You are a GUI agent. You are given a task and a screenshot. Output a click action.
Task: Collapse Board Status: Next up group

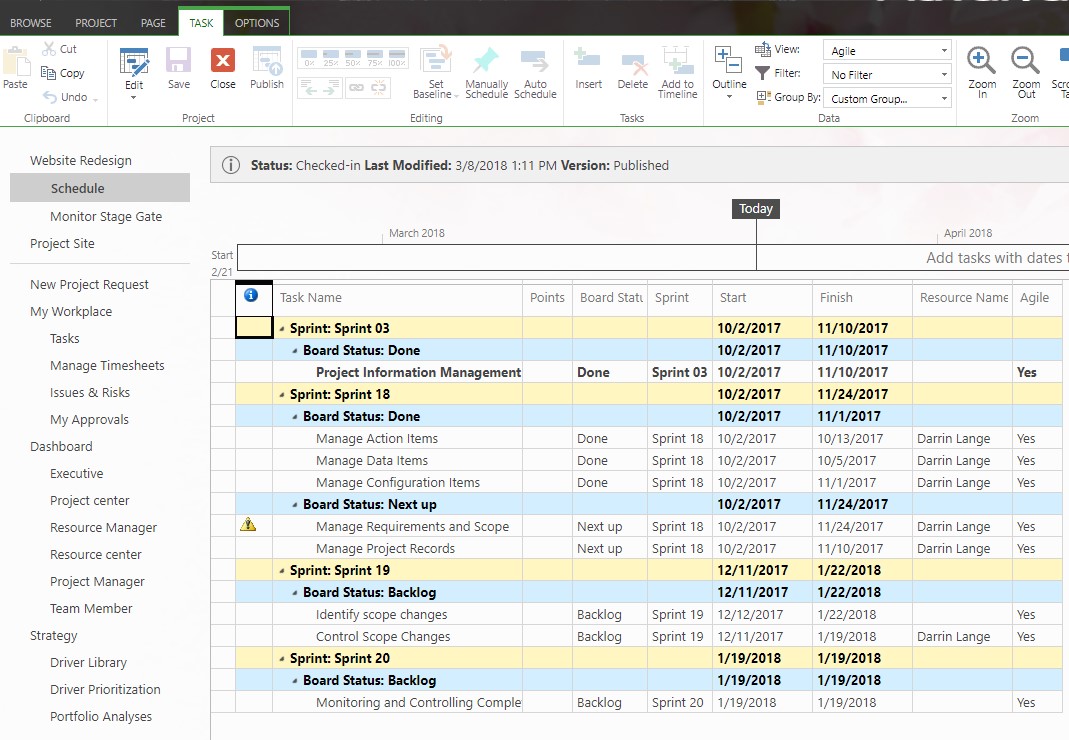click(x=295, y=505)
